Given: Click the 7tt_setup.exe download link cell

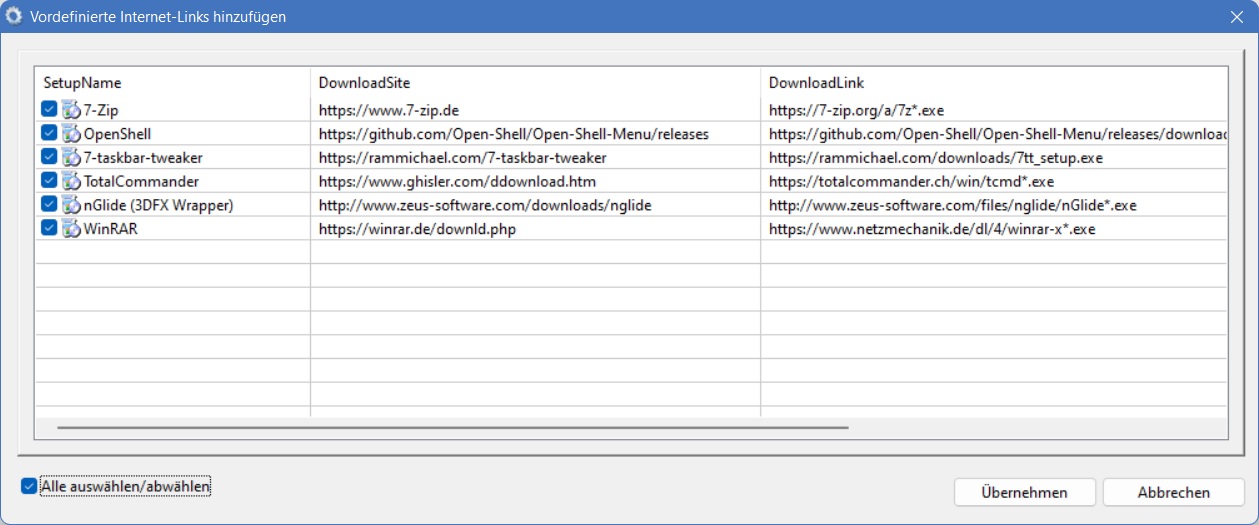Looking at the screenshot, I should (x=994, y=157).
